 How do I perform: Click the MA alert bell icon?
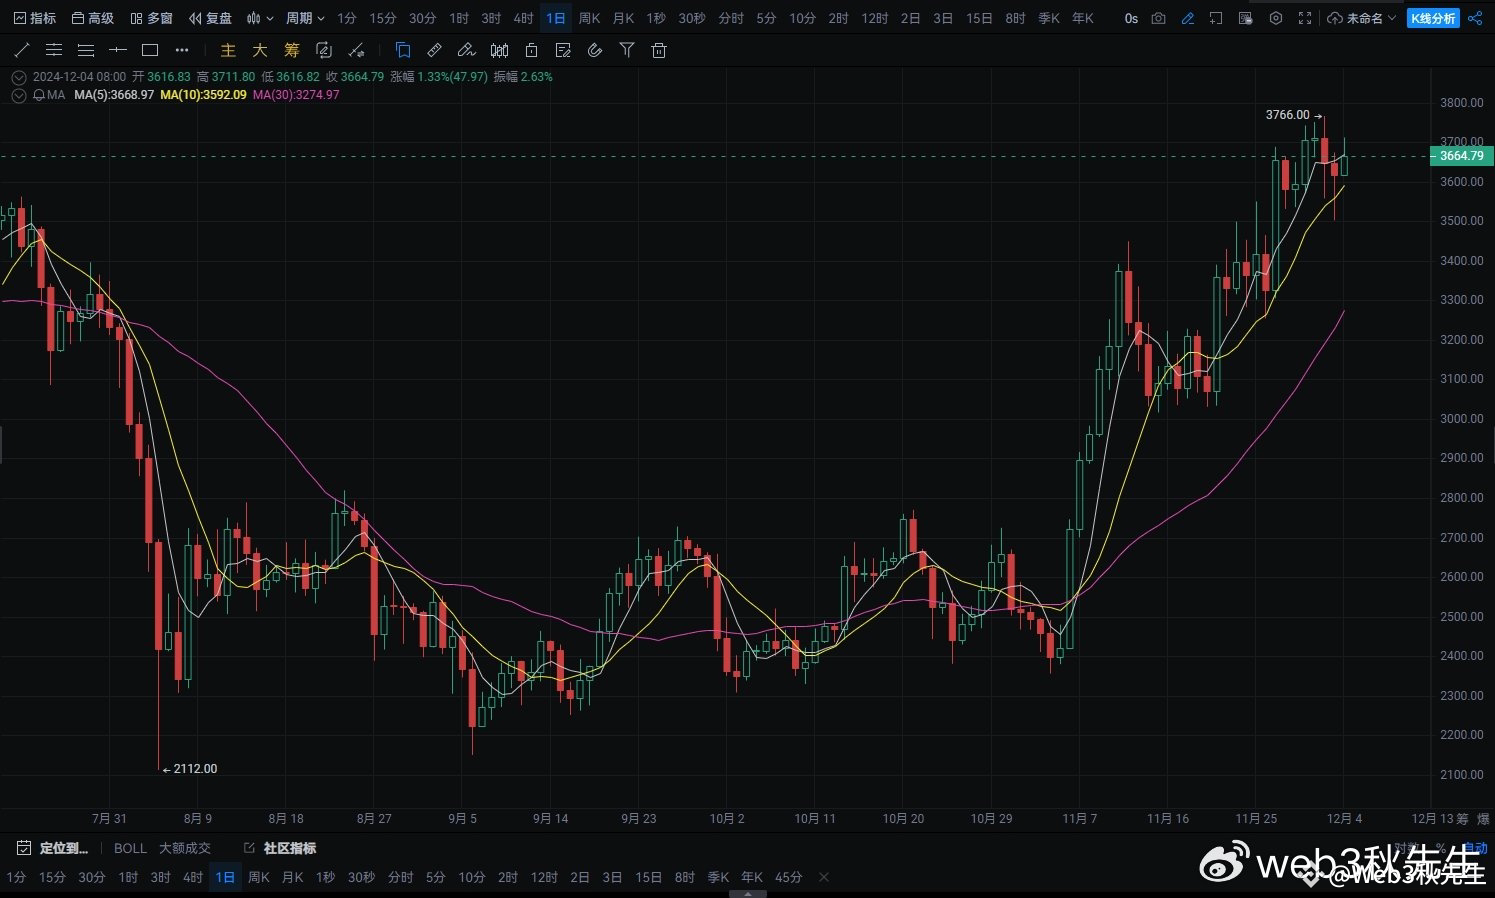click(39, 95)
